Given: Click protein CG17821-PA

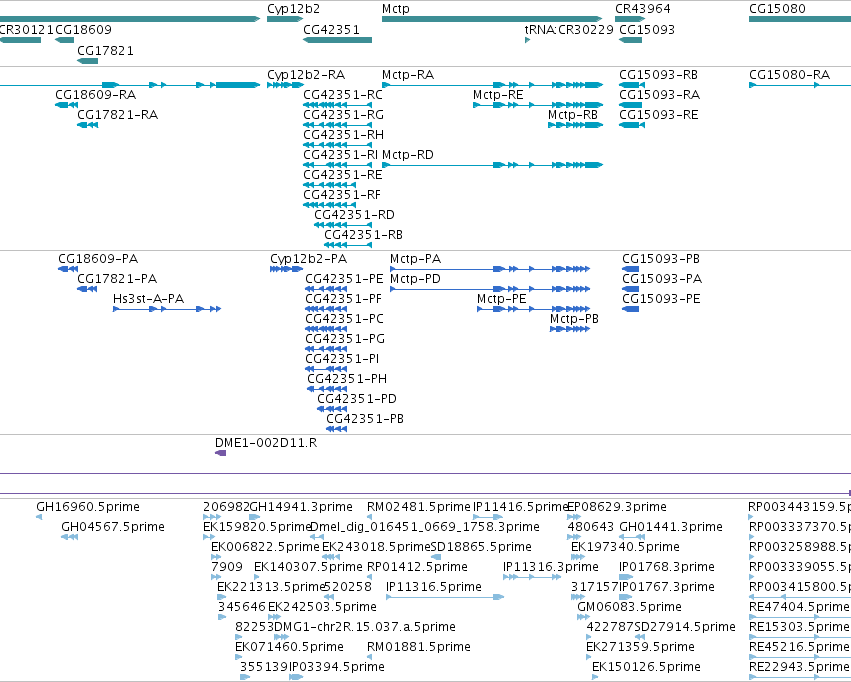Looking at the screenshot, I should tap(117, 279).
